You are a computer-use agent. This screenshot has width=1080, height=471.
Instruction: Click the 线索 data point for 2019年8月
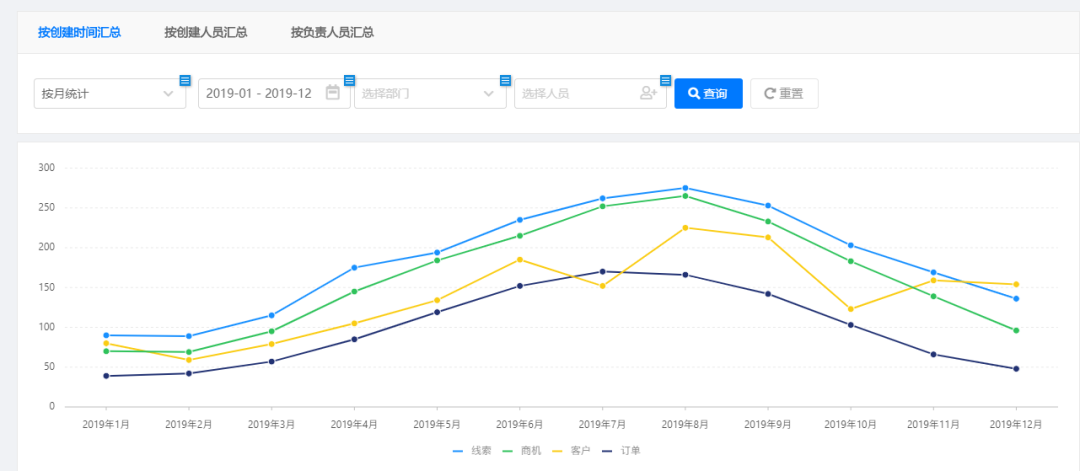point(685,188)
